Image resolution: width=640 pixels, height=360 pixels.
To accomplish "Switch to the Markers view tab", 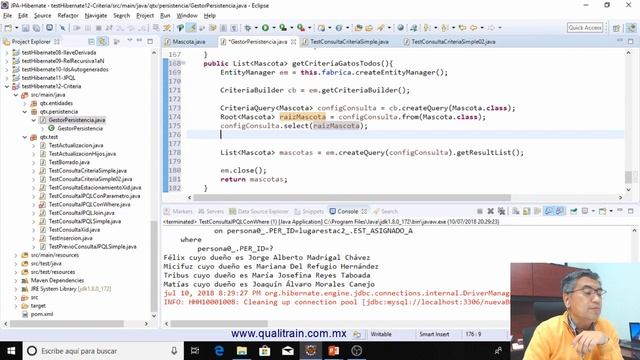I will click(178, 211).
